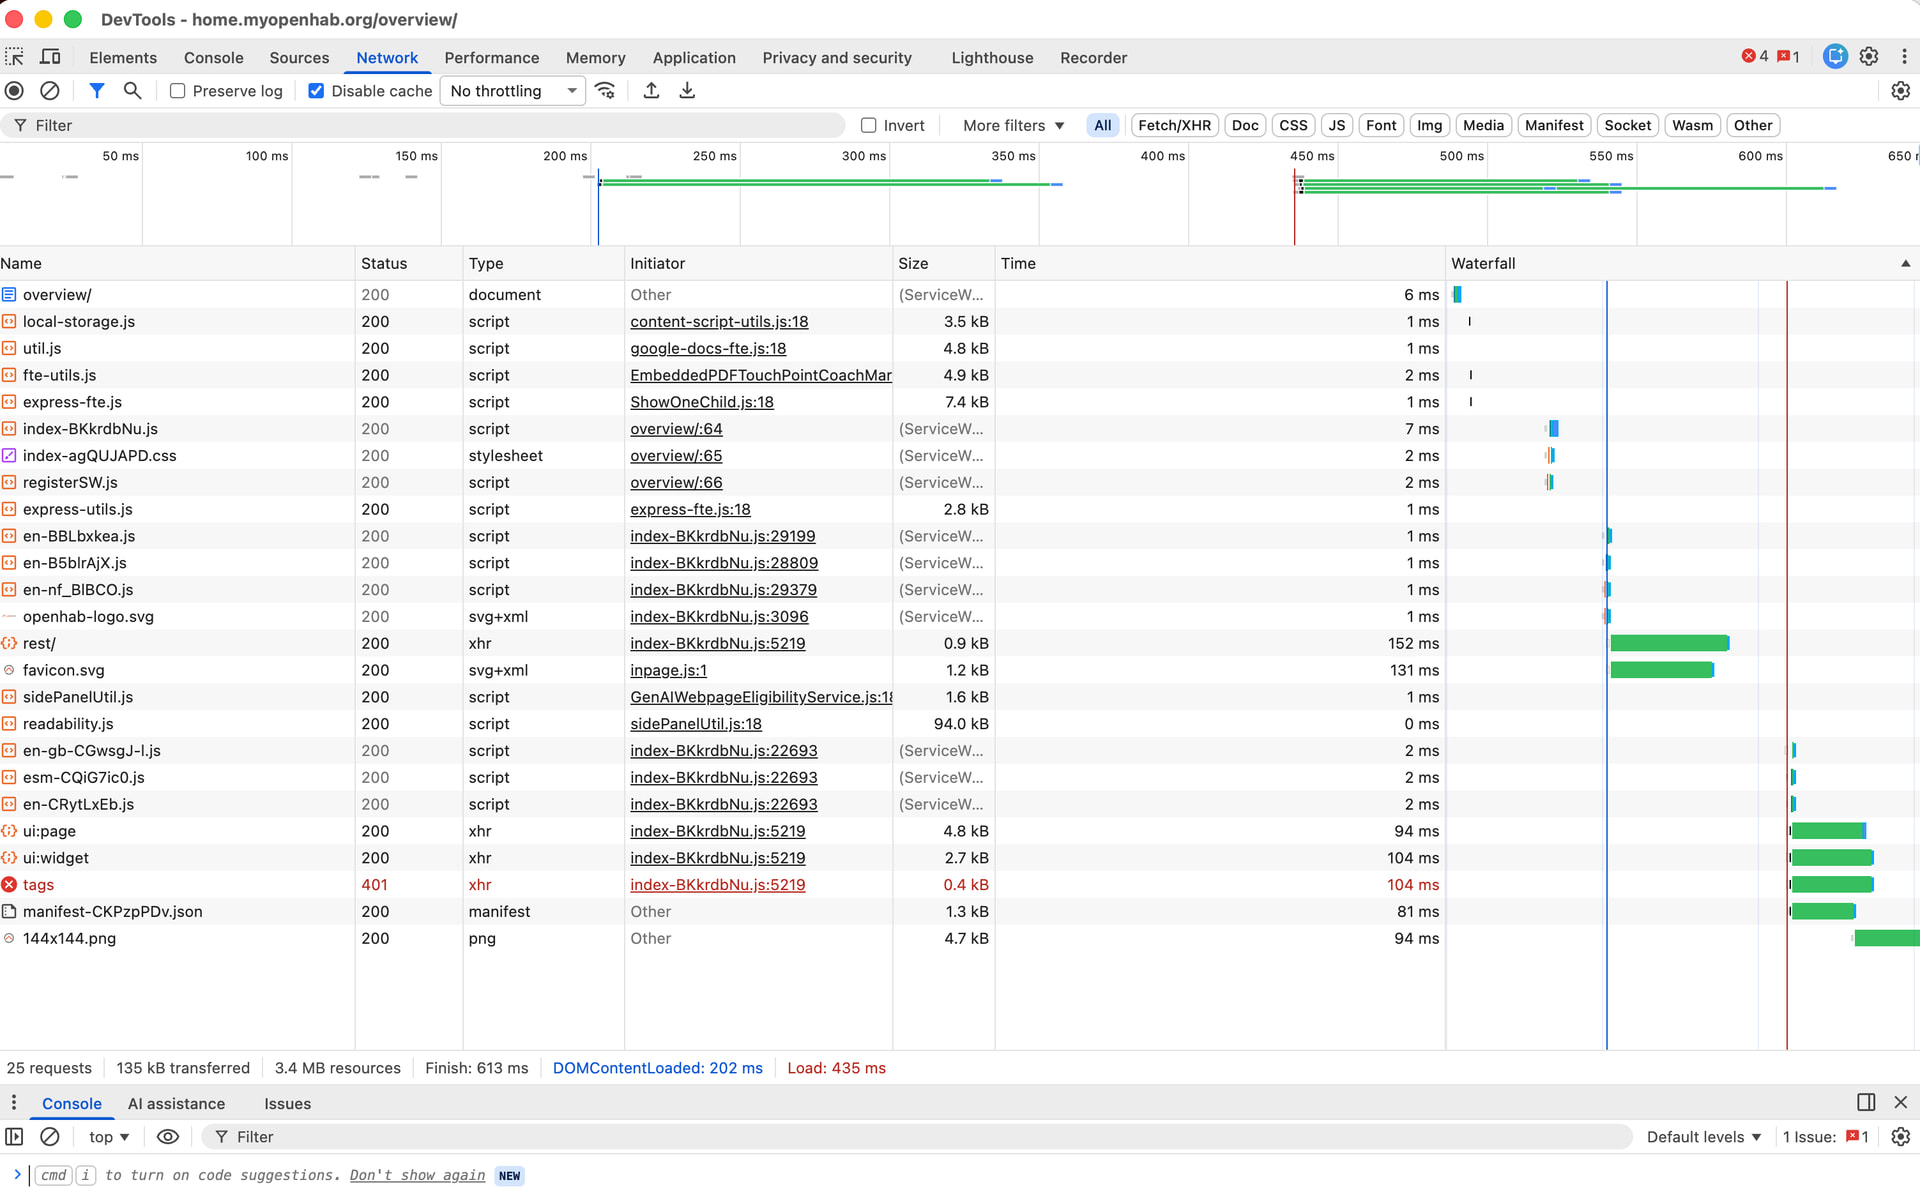Click the export HAR download icon
This screenshot has width=1920, height=1203.
click(x=687, y=91)
